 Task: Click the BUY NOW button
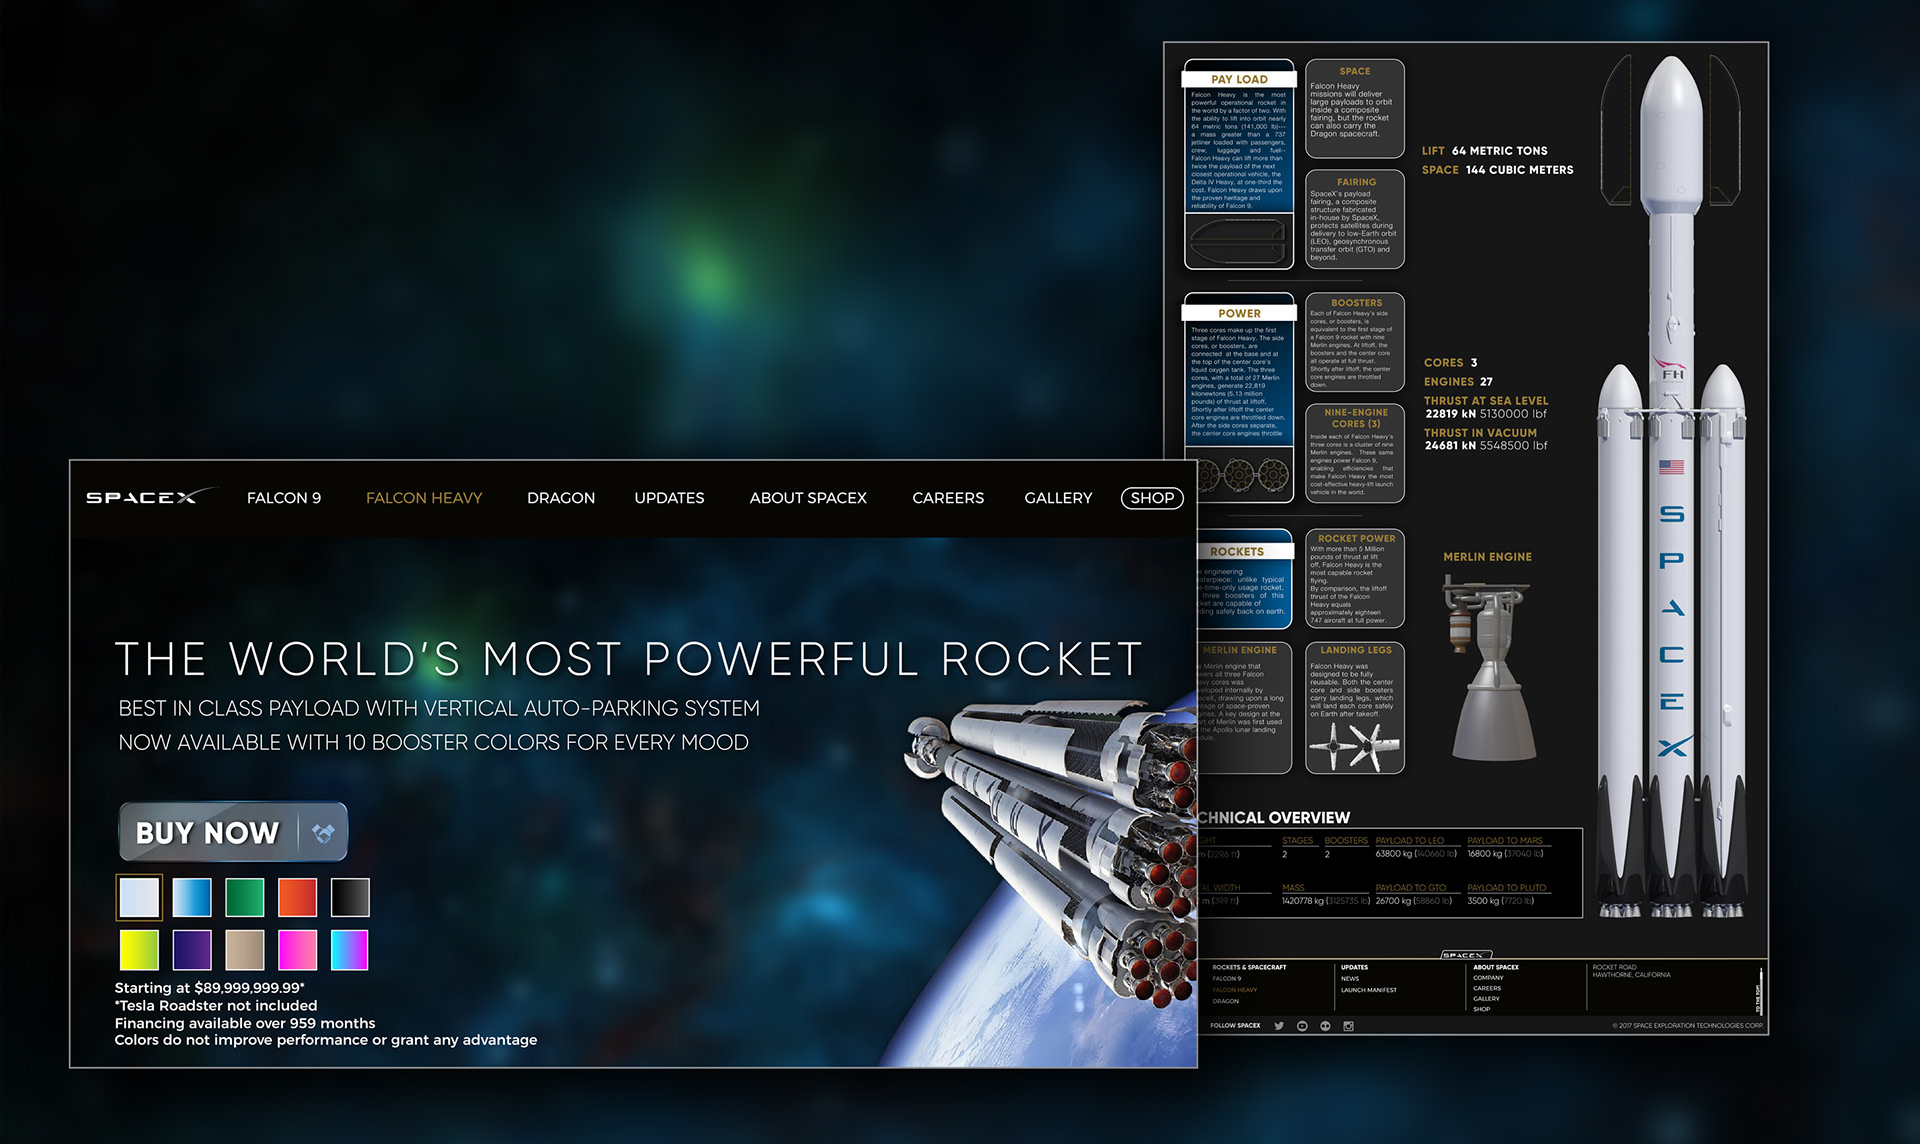(x=233, y=832)
